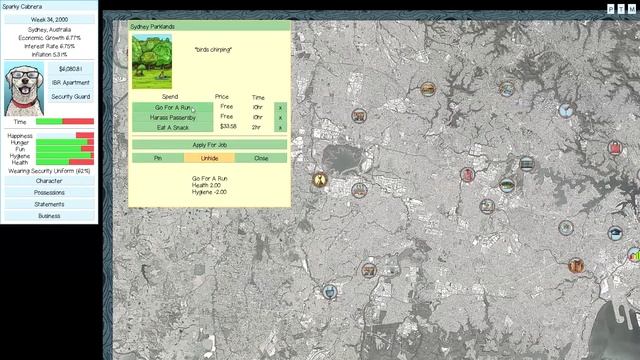640x360 pixels.
Task: Open the Business panel
Action: [49, 216]
